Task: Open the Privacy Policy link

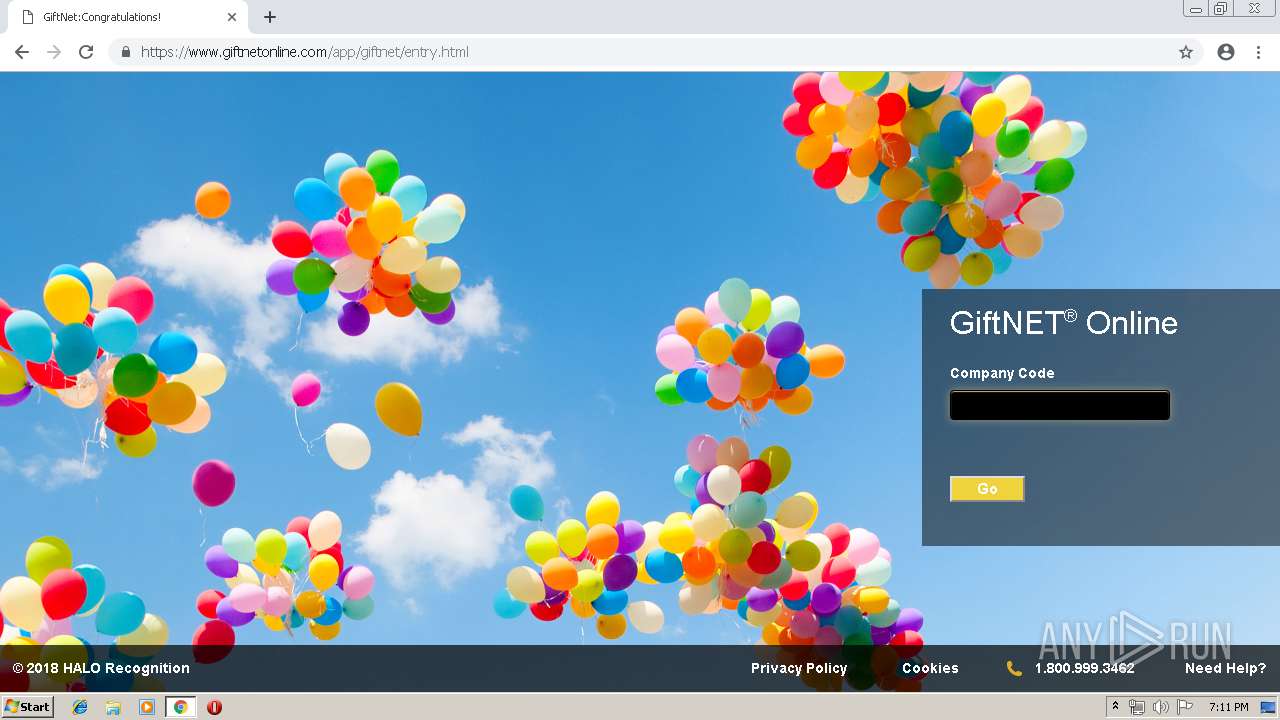Action: pos(799,668)
